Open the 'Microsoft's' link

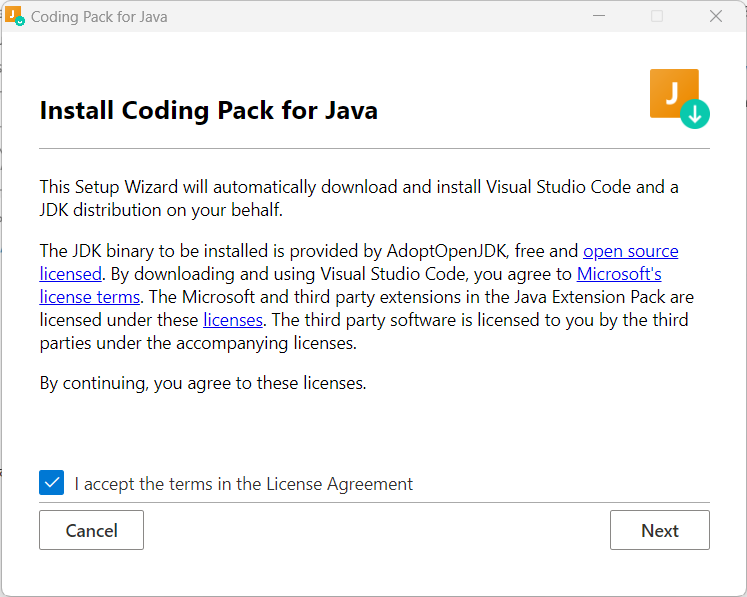(619, 274)
